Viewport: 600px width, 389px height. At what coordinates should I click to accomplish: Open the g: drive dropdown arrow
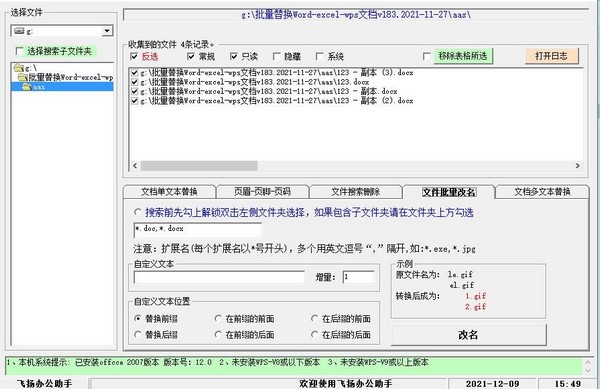tap(108, 31)
